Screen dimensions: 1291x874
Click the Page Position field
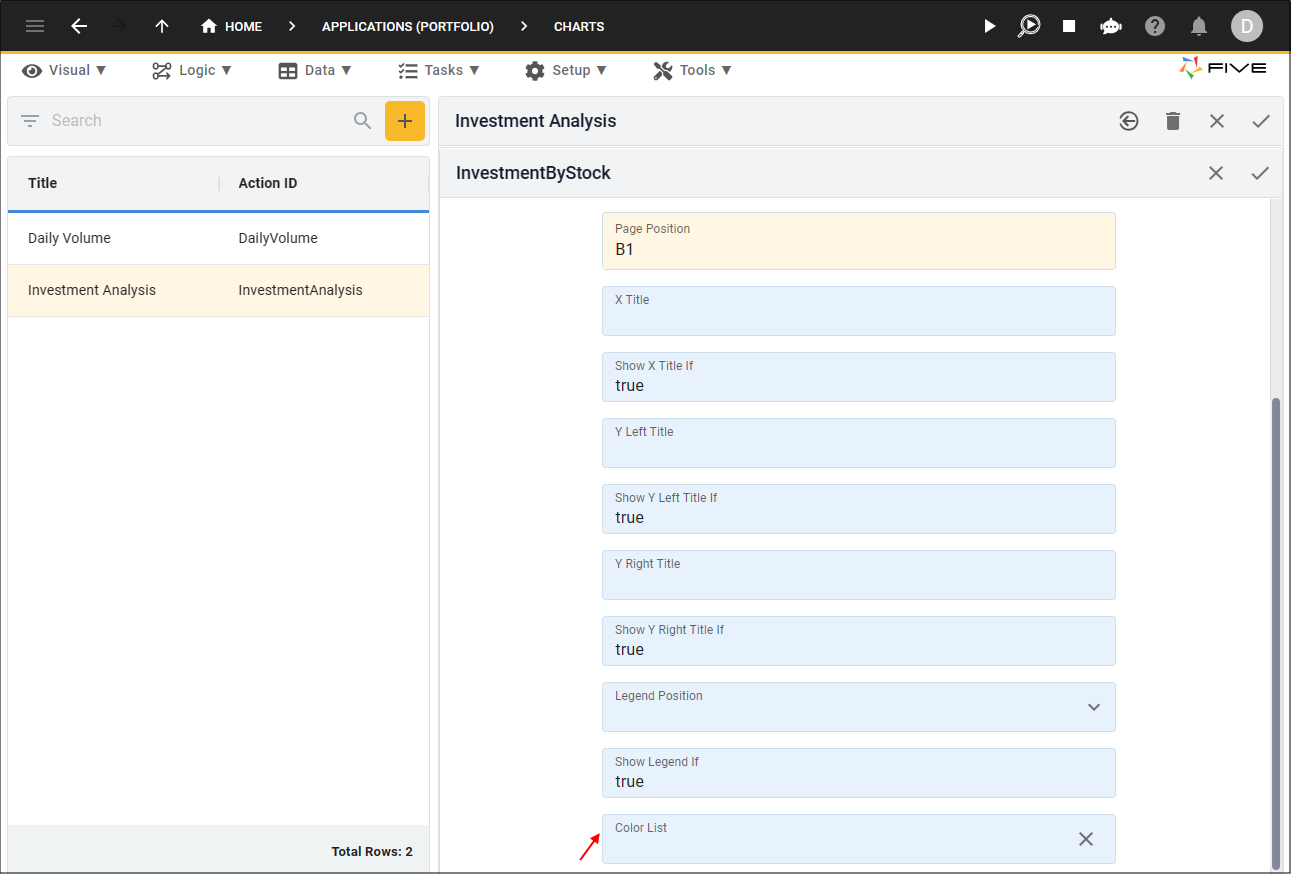(858, 241)
